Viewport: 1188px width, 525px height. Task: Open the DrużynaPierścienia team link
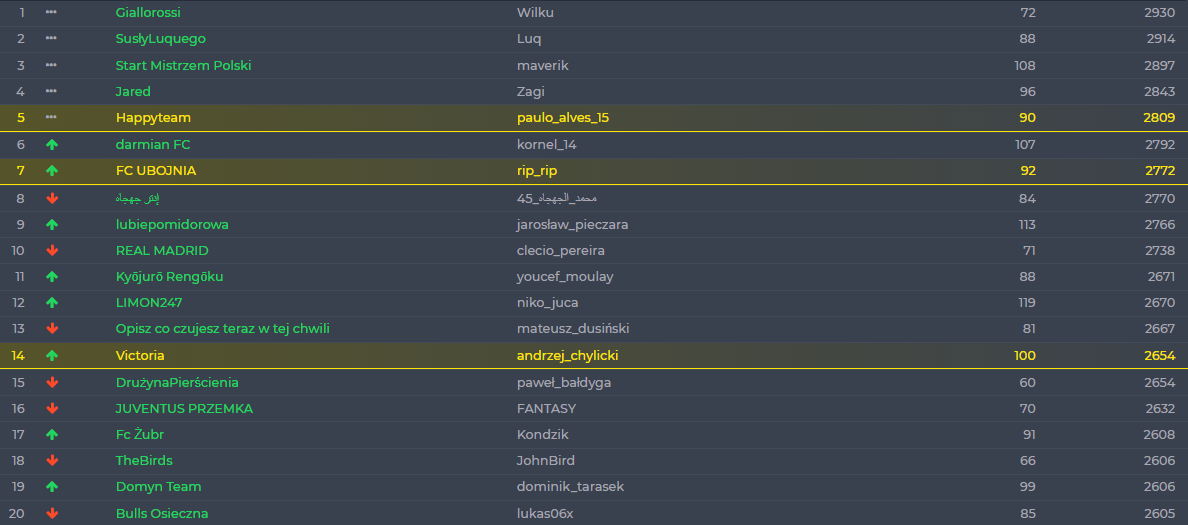pos(177,383)
